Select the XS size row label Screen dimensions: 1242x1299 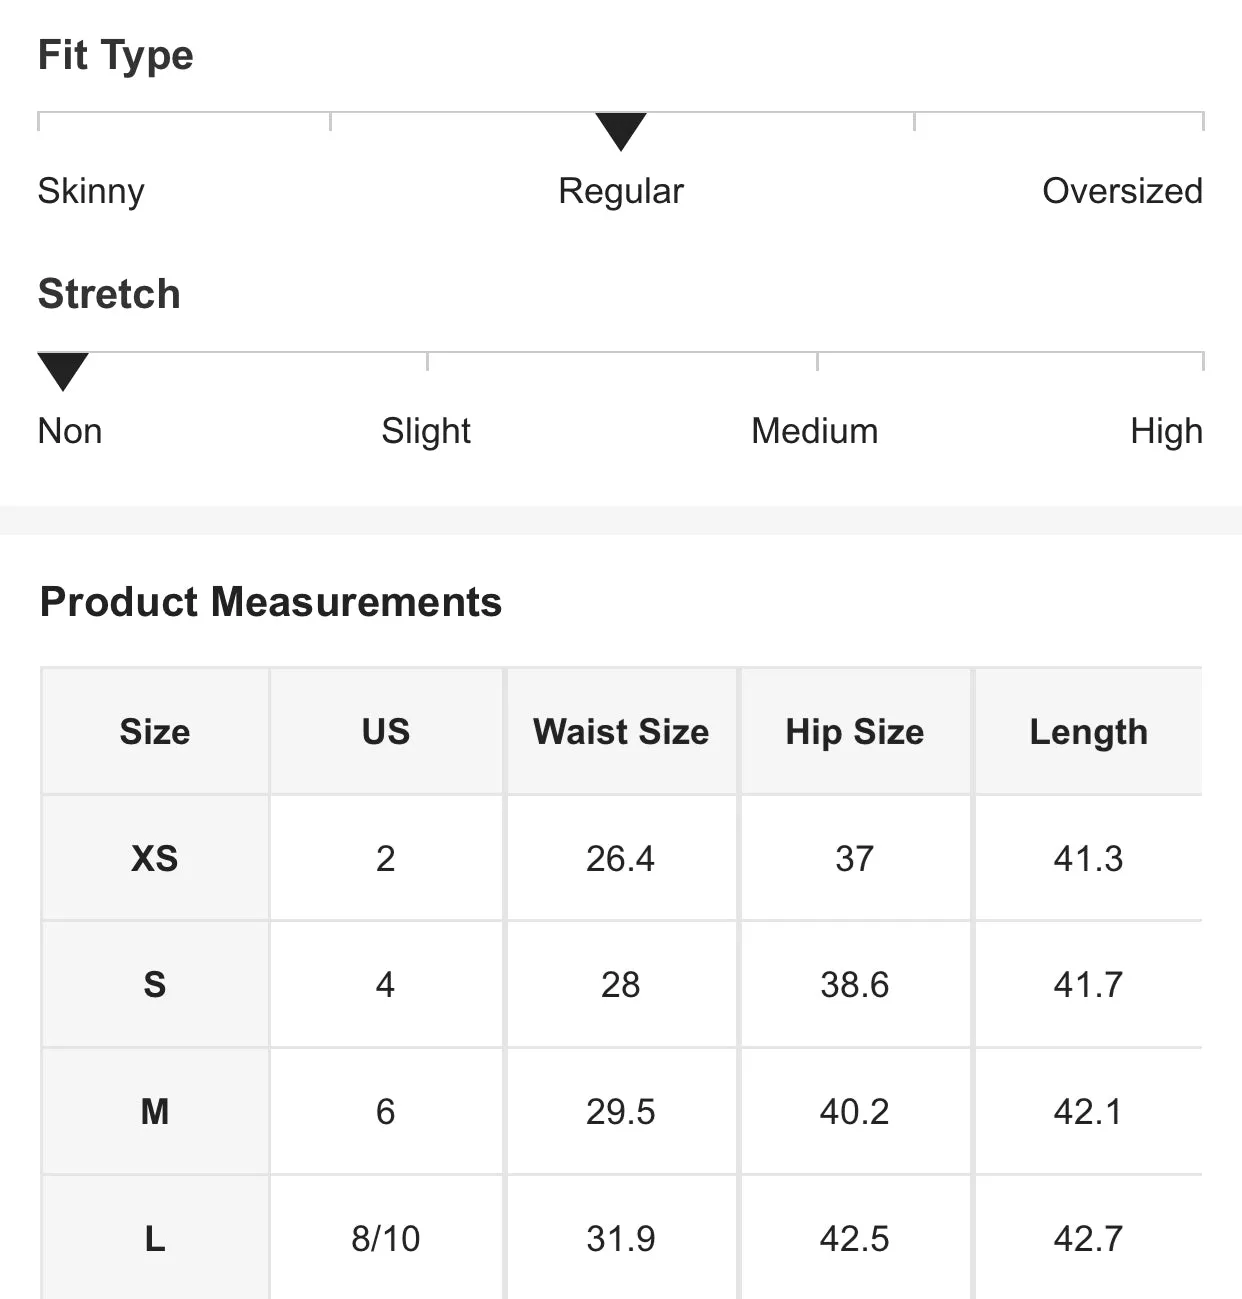(155, 858)
